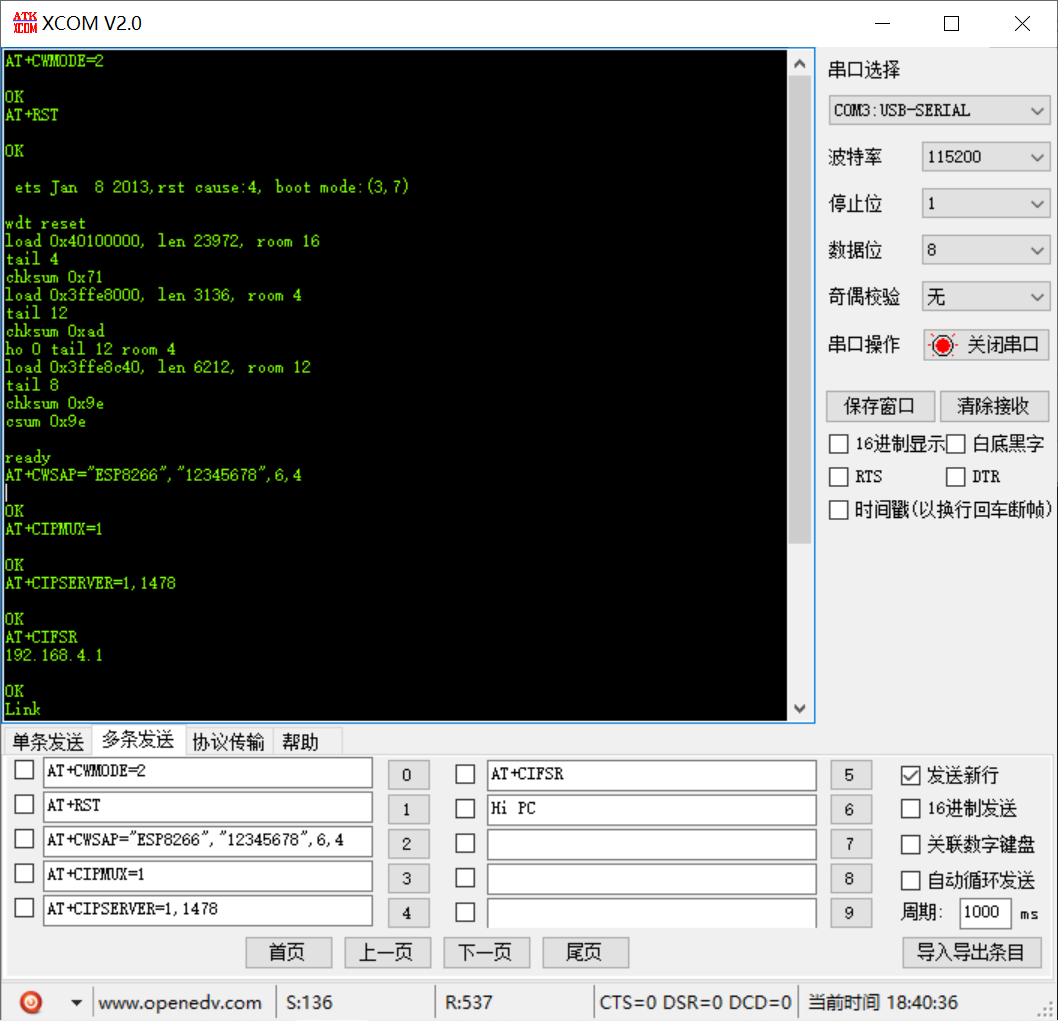Image resolution: width=1058 pixels, height=1021 pixels.
Task: Enable the RTS checkbox
Action: [838, 476]
